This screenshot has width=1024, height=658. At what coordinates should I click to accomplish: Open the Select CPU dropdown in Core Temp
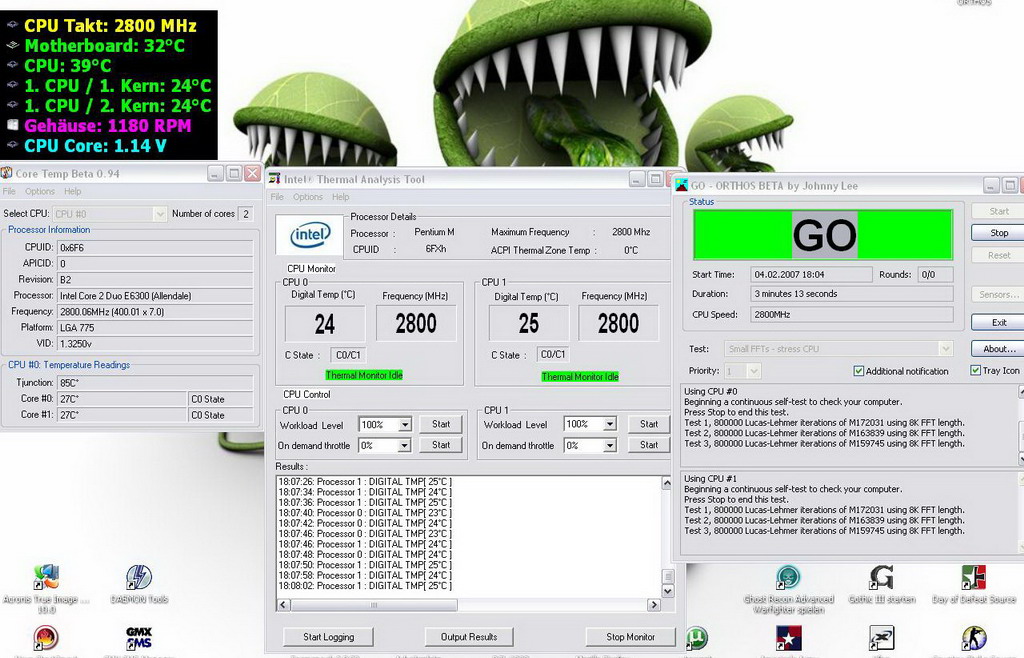click(159, 213)
